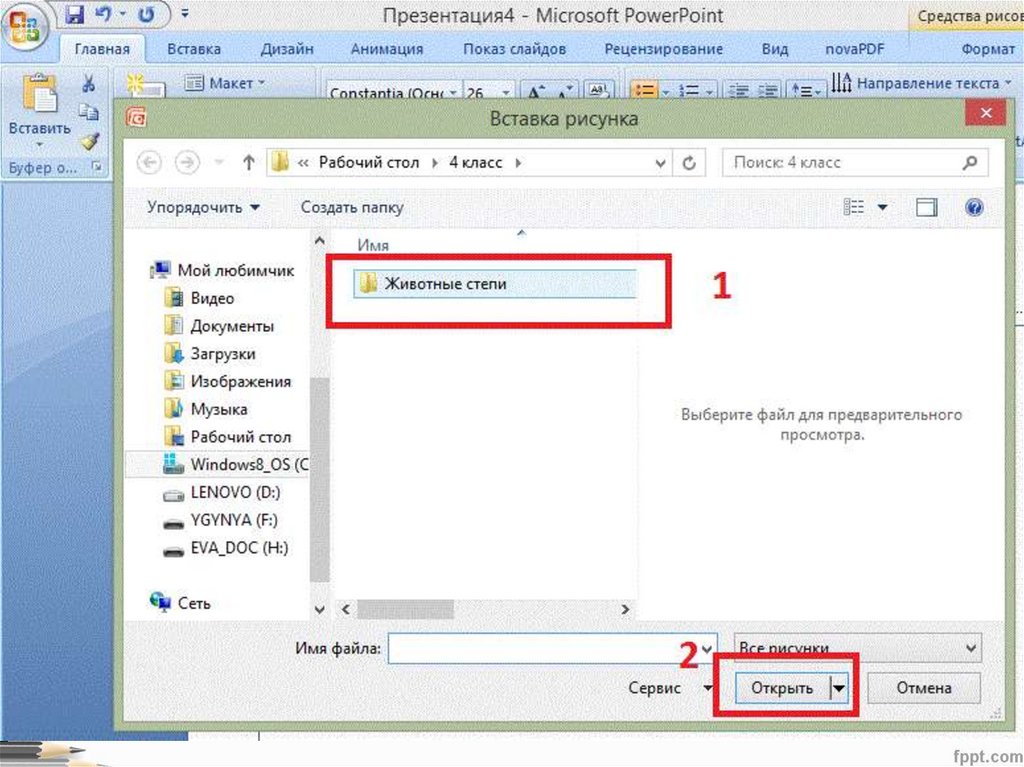Copy selection with the copy icon

tap(89, 112)
